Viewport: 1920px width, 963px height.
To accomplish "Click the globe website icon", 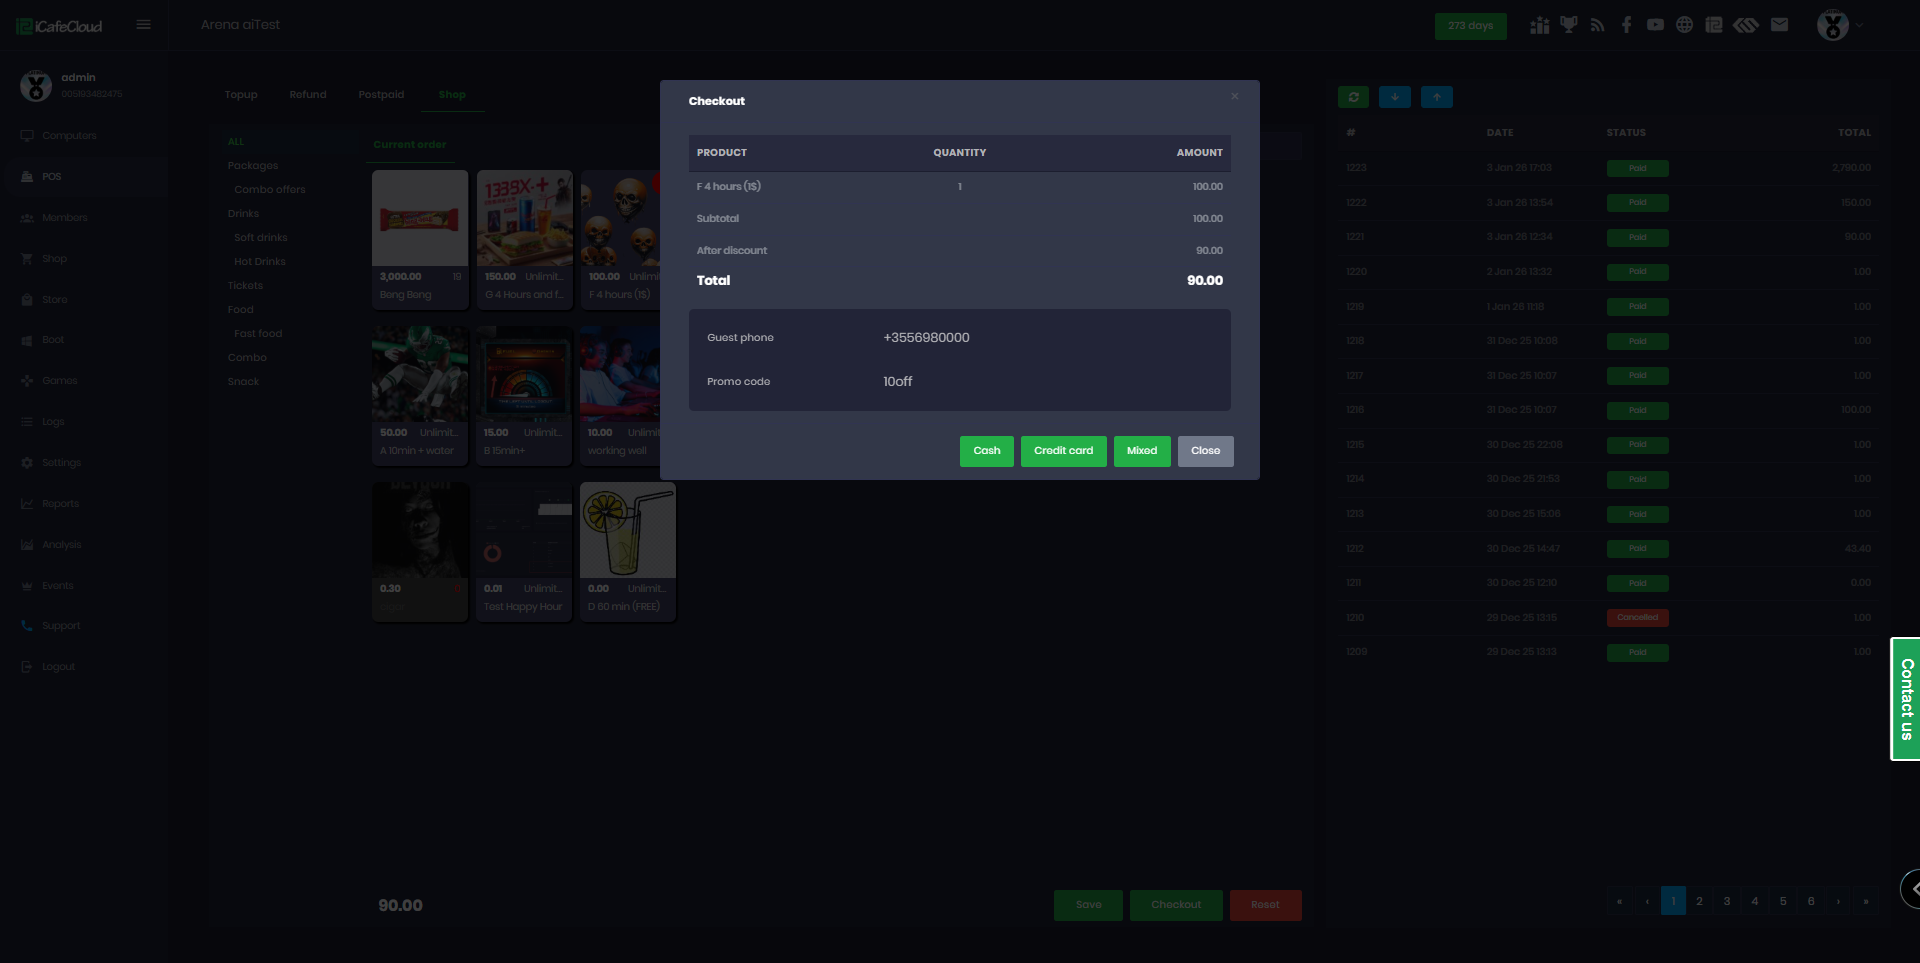I will [x=1684, y=25].
